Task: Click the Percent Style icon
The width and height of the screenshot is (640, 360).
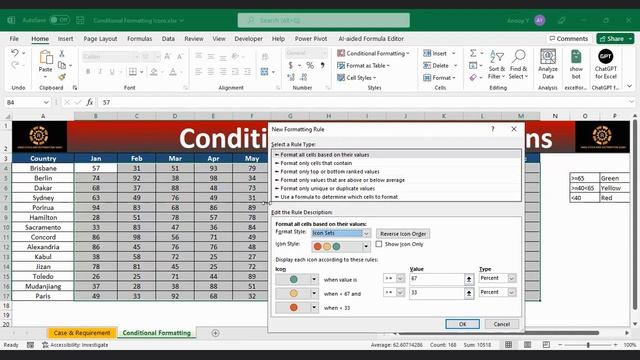Action: pyautogui.click(x=310, y=65)
